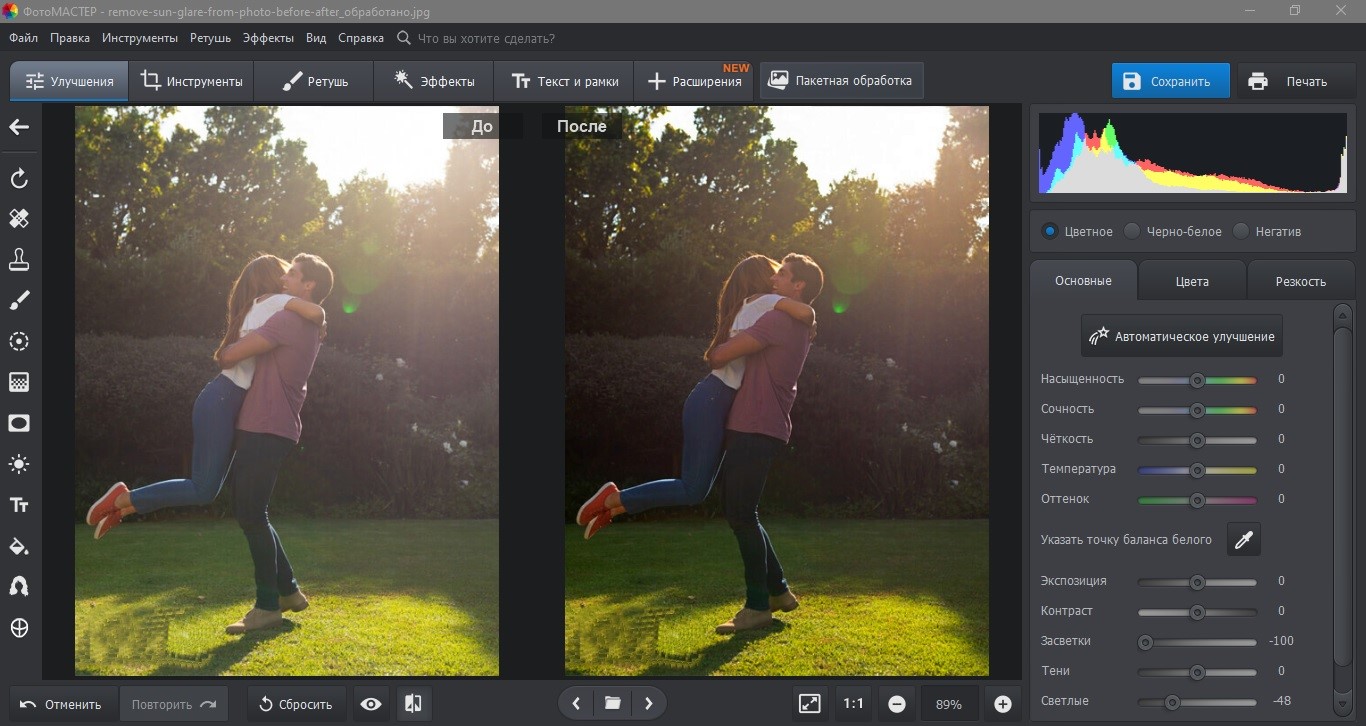1366x726 pixels.
Task: Open the Справка menu
Action: [x=361, y=38]
